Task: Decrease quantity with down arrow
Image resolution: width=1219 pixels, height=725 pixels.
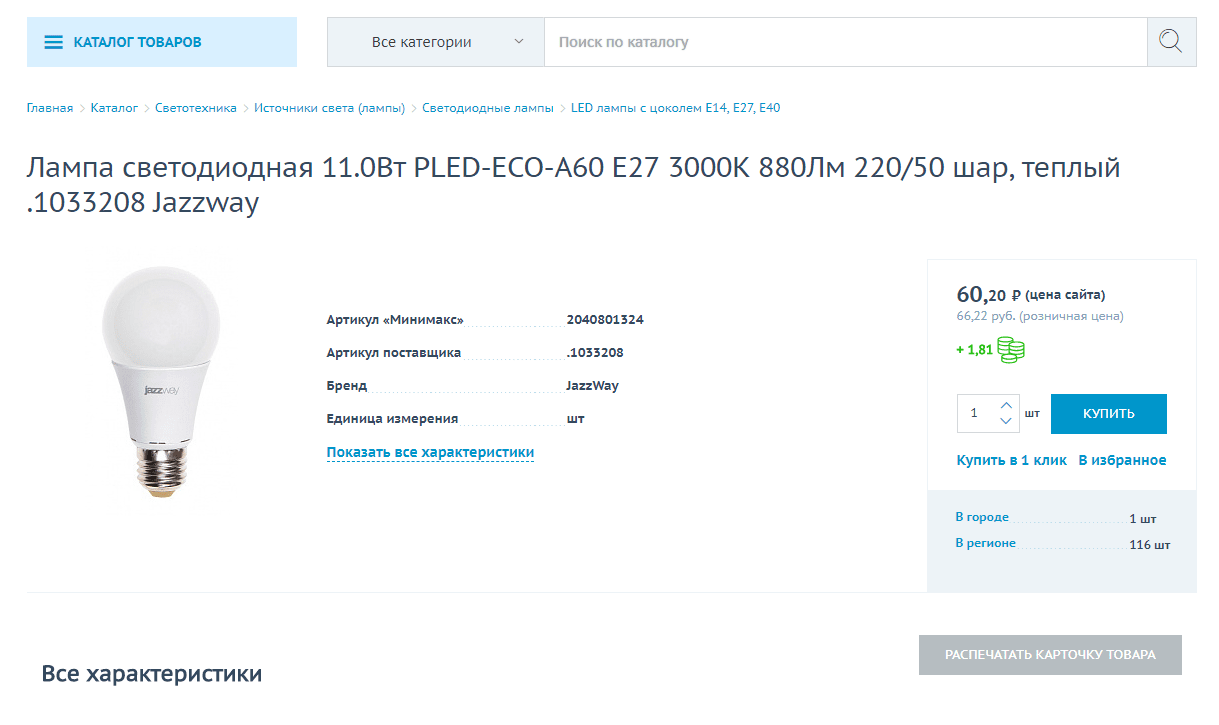Action: (1006, 422)
